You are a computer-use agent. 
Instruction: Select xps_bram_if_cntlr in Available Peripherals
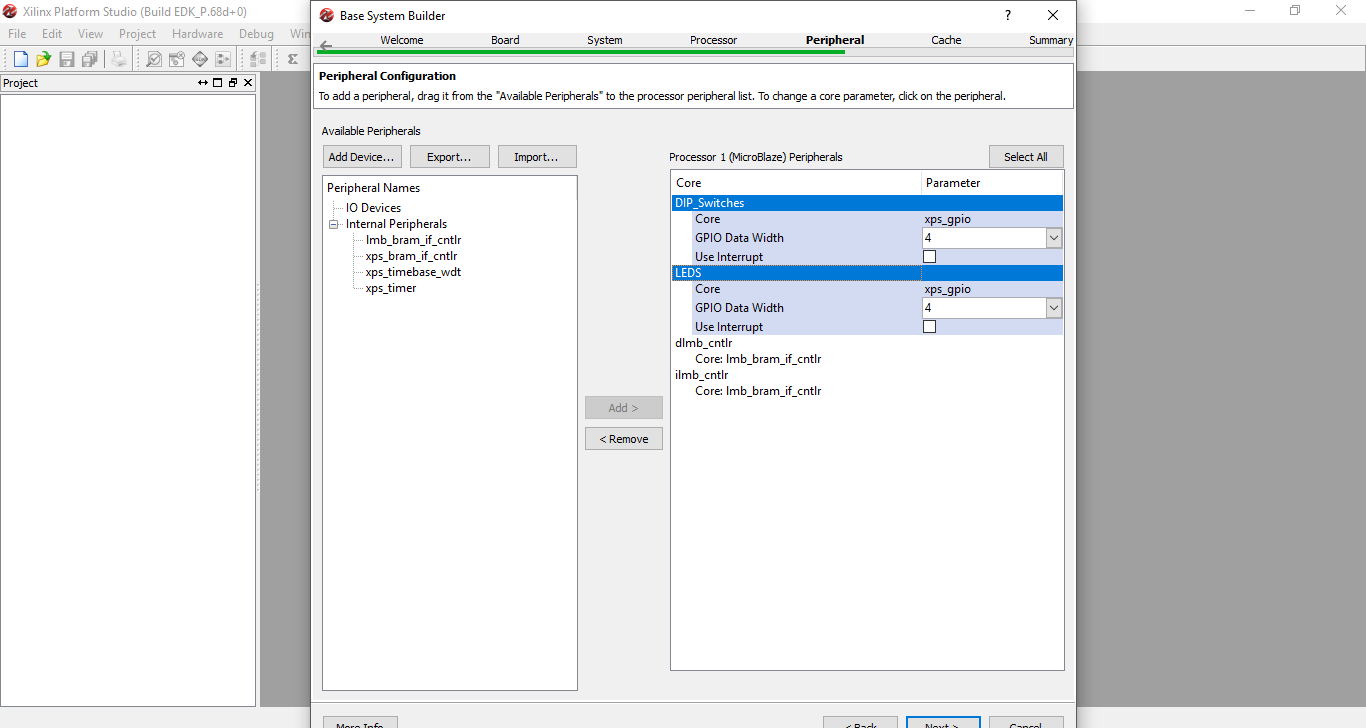[411, 256]
